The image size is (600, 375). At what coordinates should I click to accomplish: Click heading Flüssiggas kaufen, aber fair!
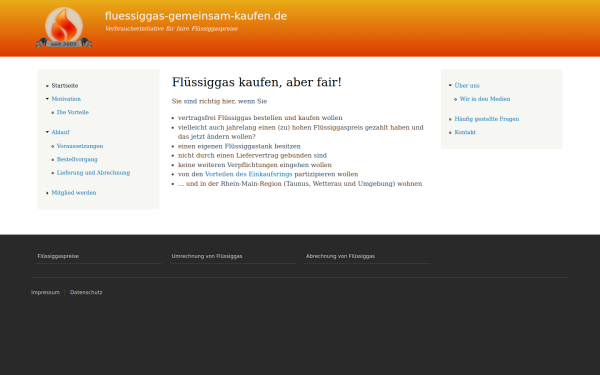(x=256, y=82)
